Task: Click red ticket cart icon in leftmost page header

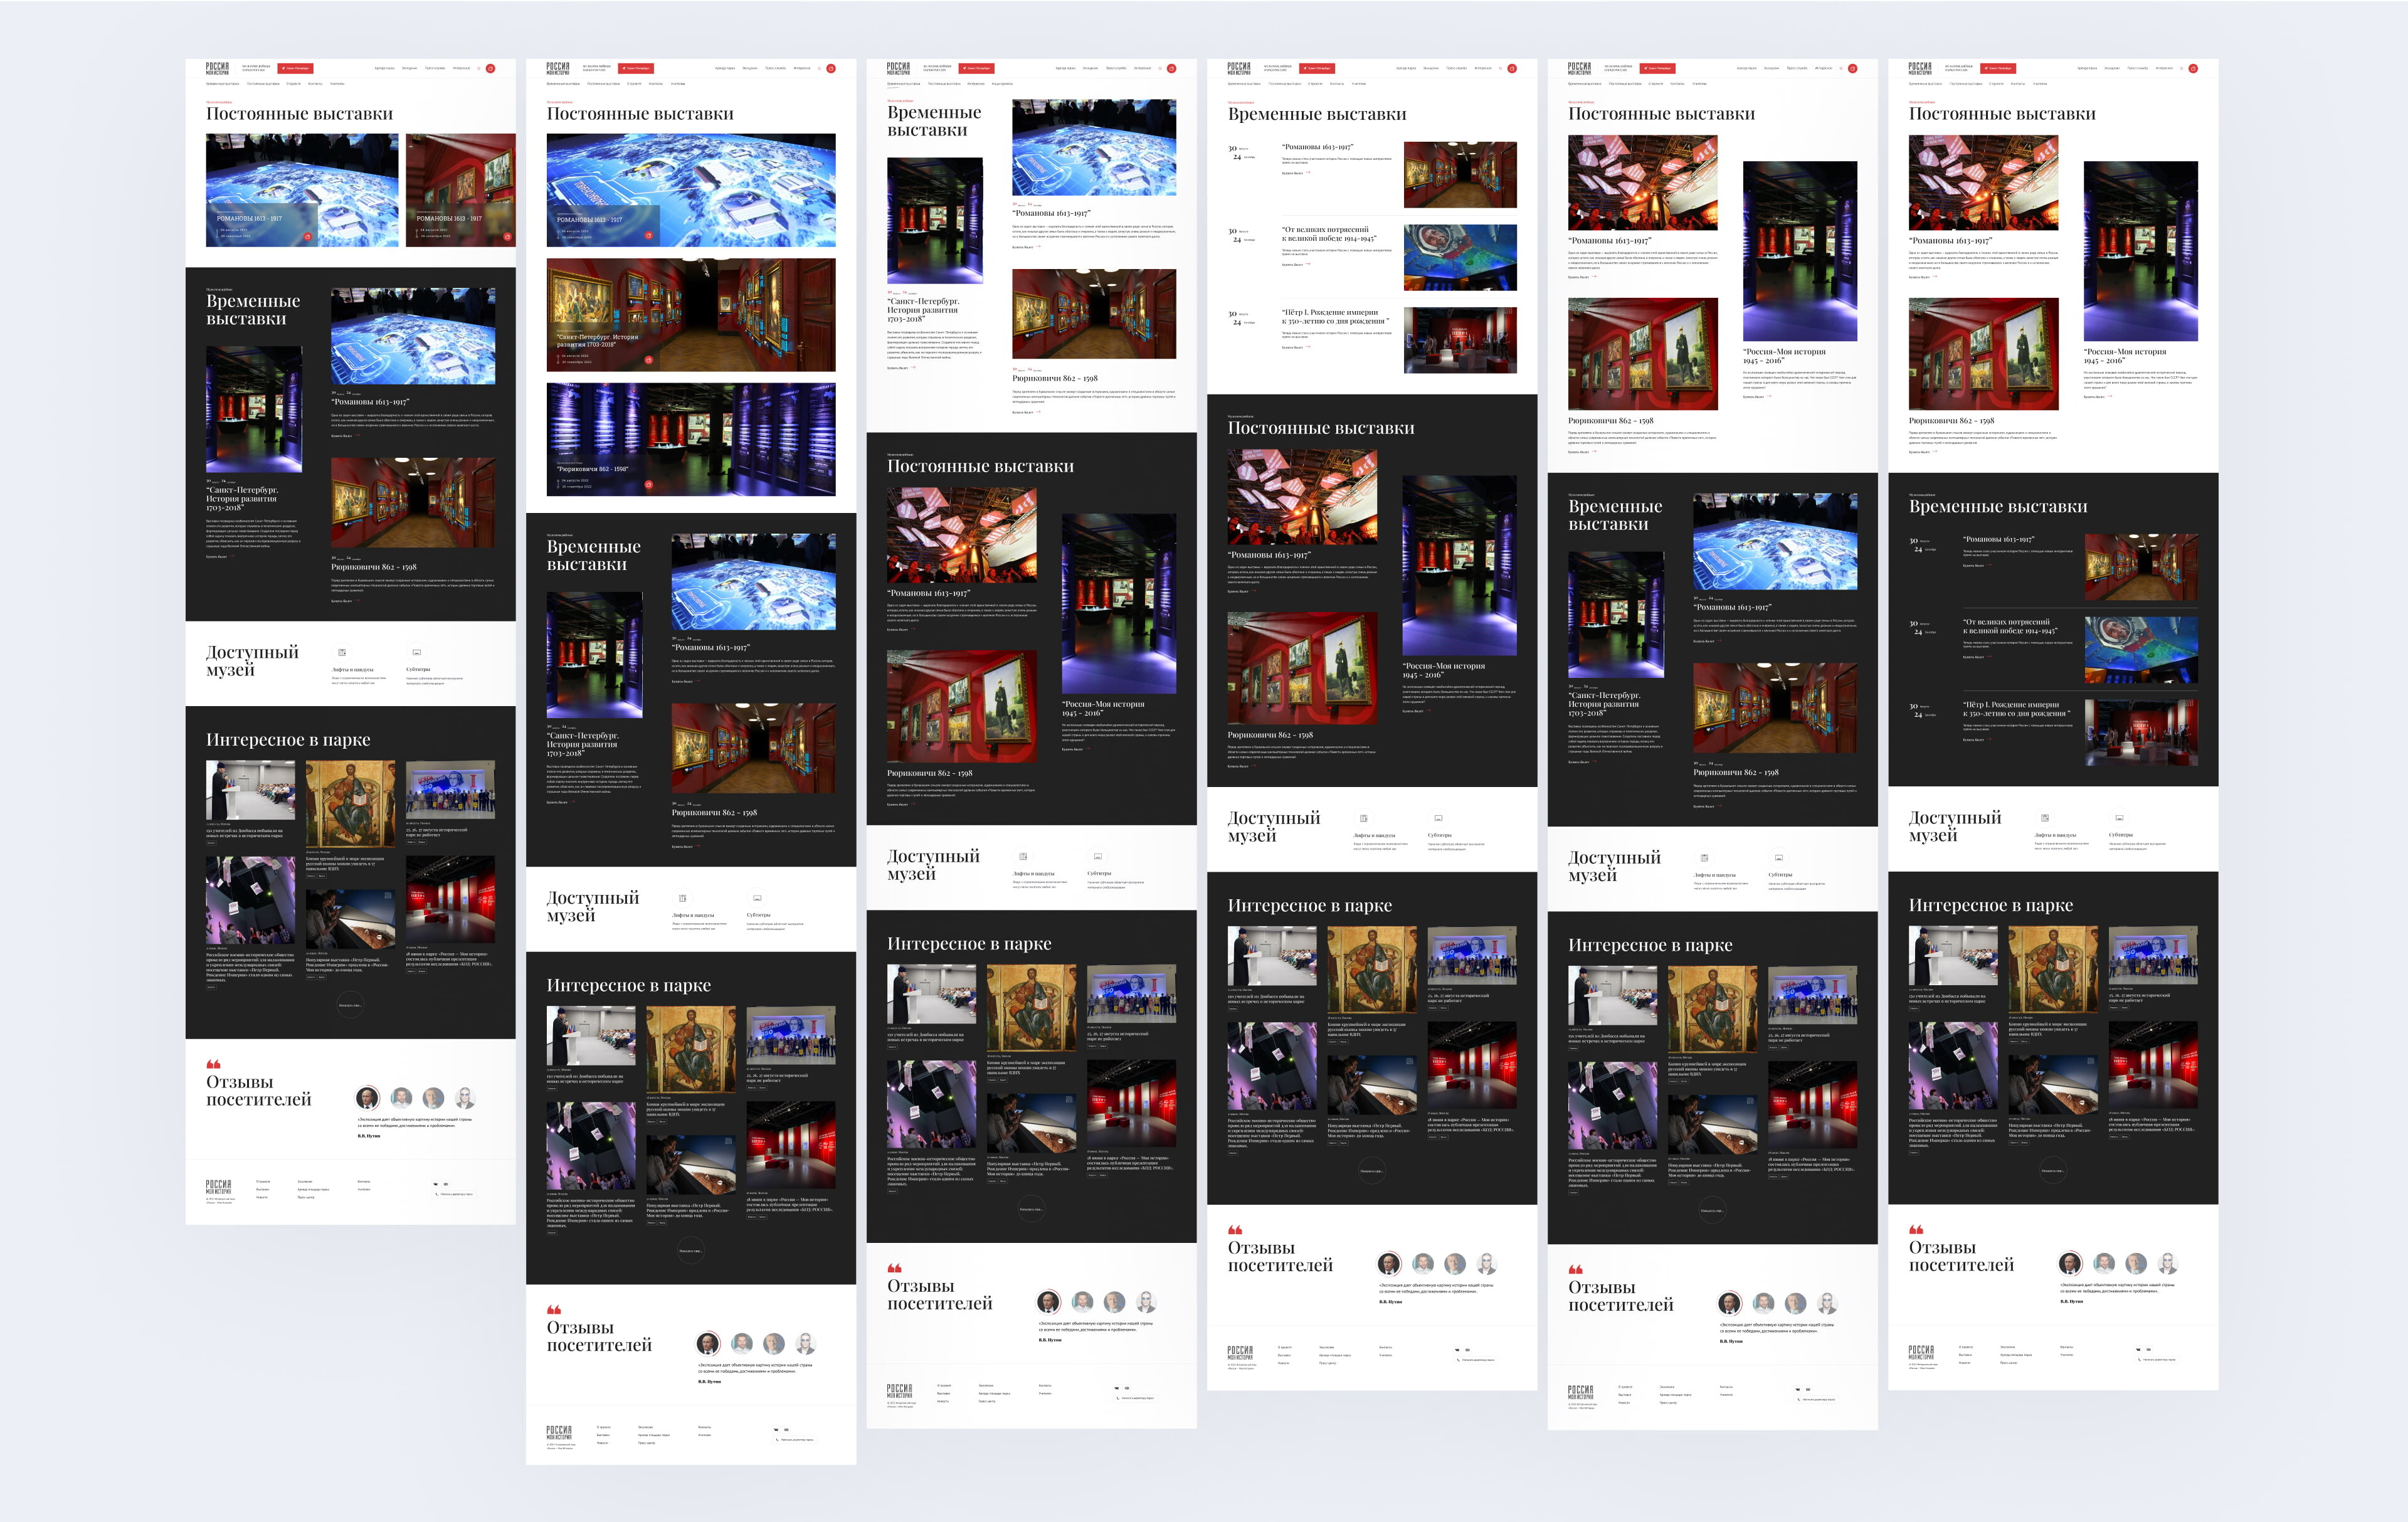Action: tap(490, 68)
